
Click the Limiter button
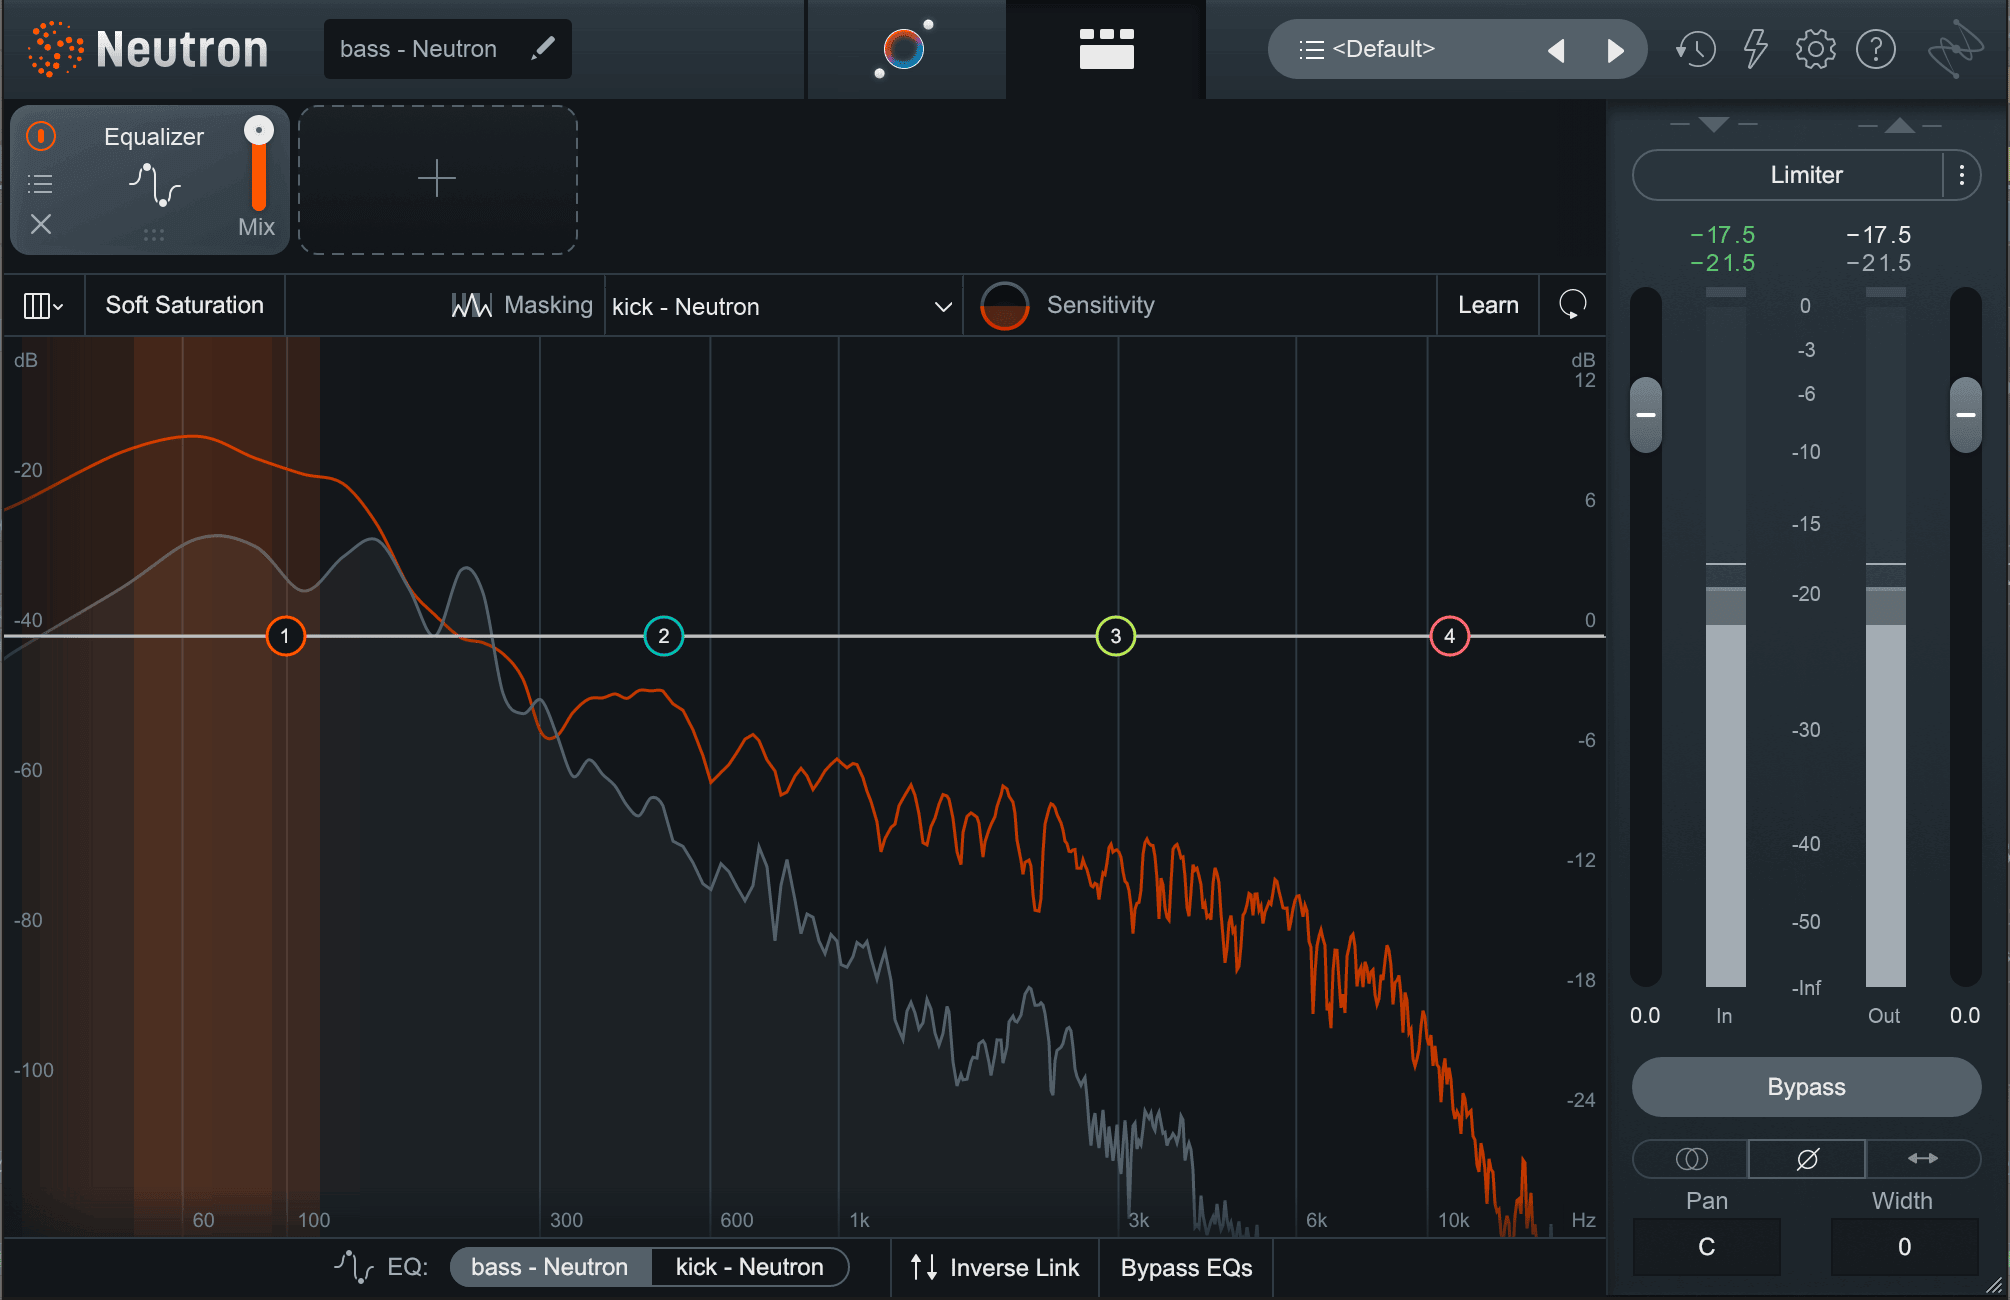(x=1806, y=175)
